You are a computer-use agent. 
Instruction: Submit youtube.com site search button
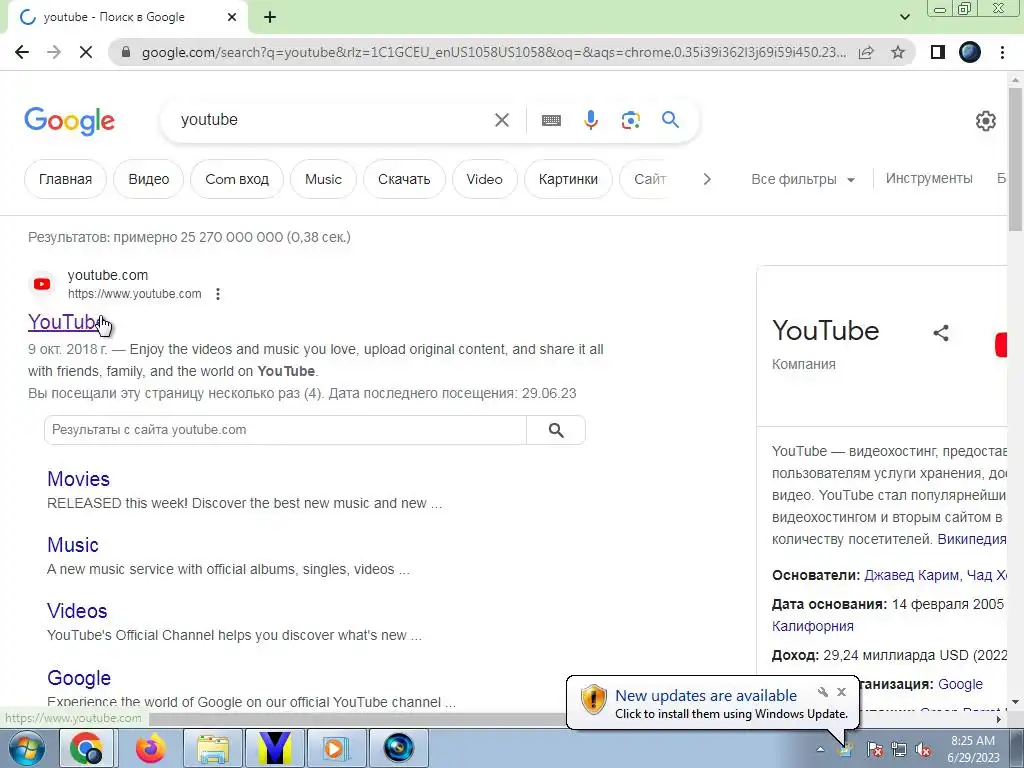click(556, 430)
